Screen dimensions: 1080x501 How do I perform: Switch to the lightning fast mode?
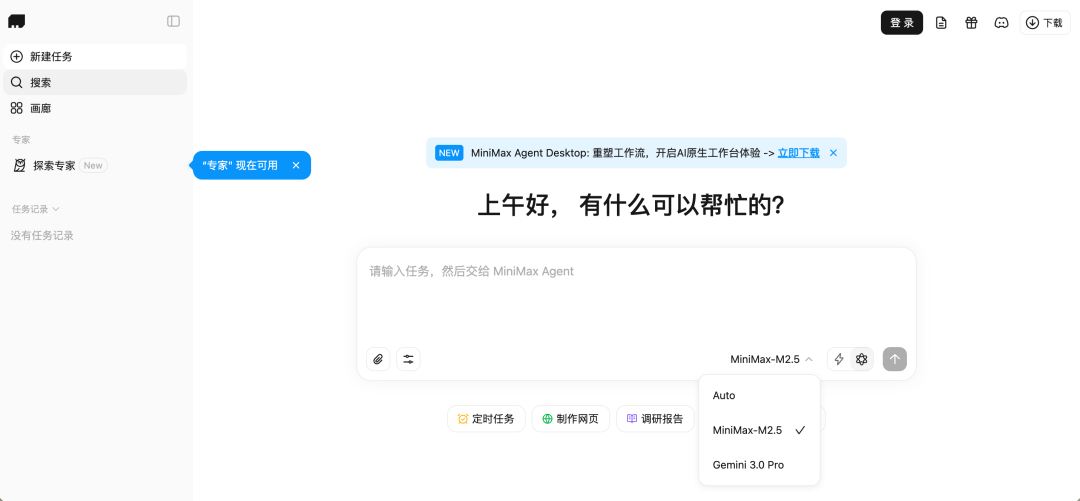(839, 359)
